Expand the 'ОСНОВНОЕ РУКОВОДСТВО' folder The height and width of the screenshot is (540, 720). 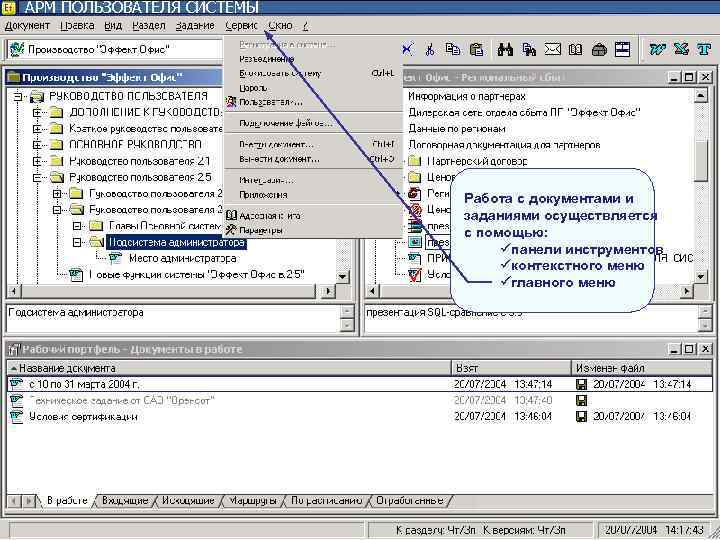pos(37,145)
